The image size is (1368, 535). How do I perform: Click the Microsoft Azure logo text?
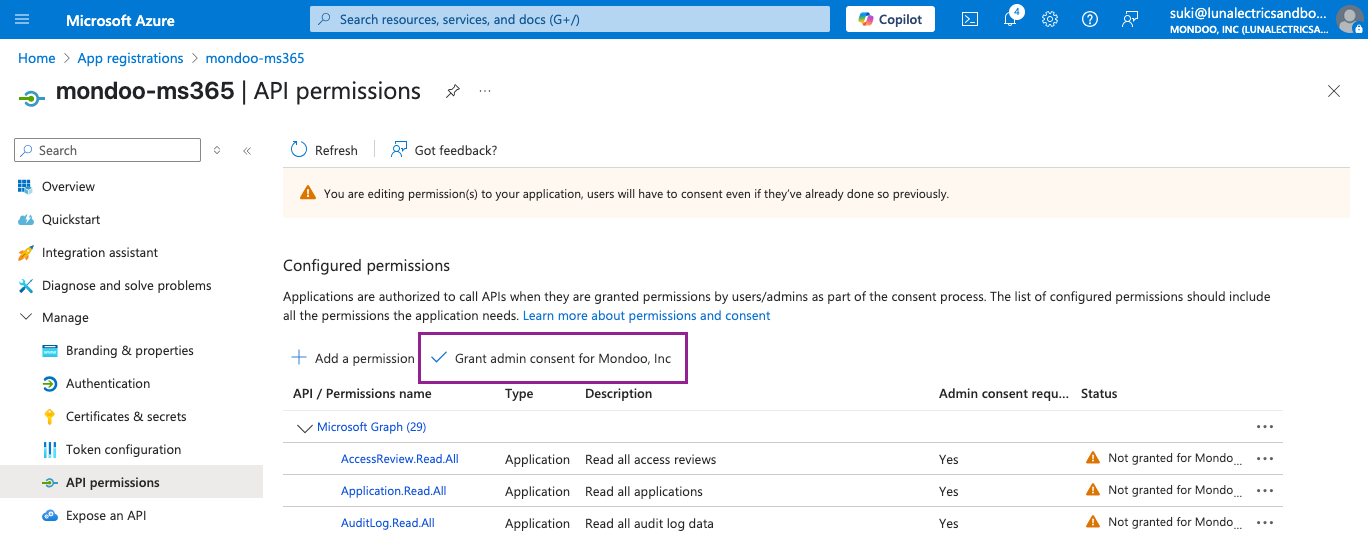[x=120, y=20]
